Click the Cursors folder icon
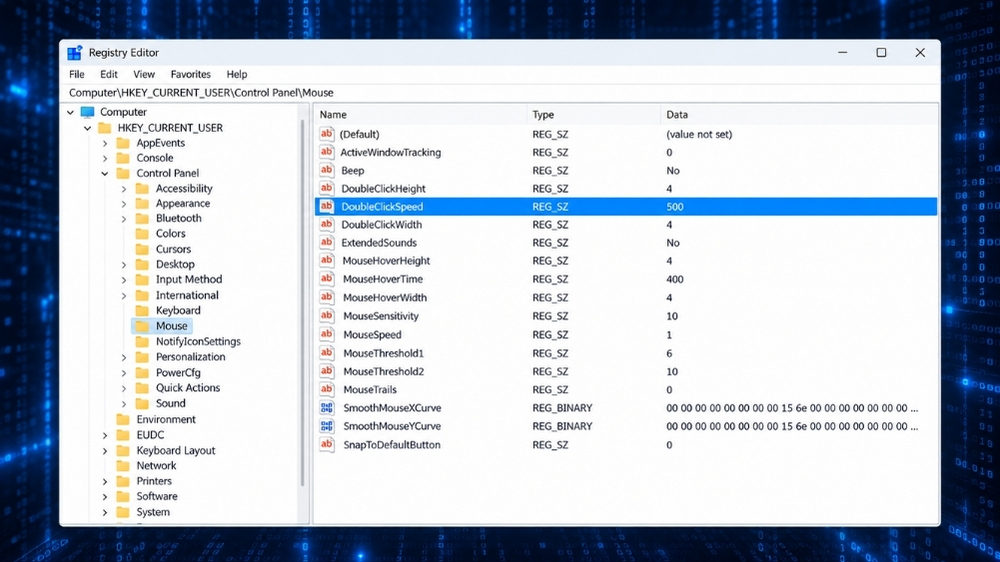 pyautogui.click(x=142, y=249)
